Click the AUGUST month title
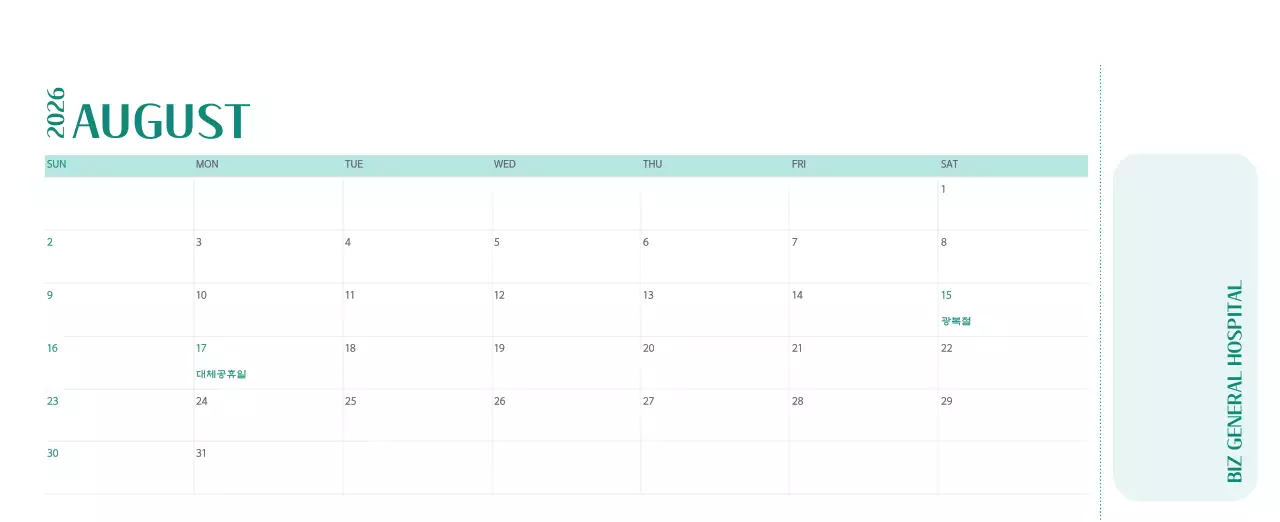The image size is (1280, 522). 161,122
